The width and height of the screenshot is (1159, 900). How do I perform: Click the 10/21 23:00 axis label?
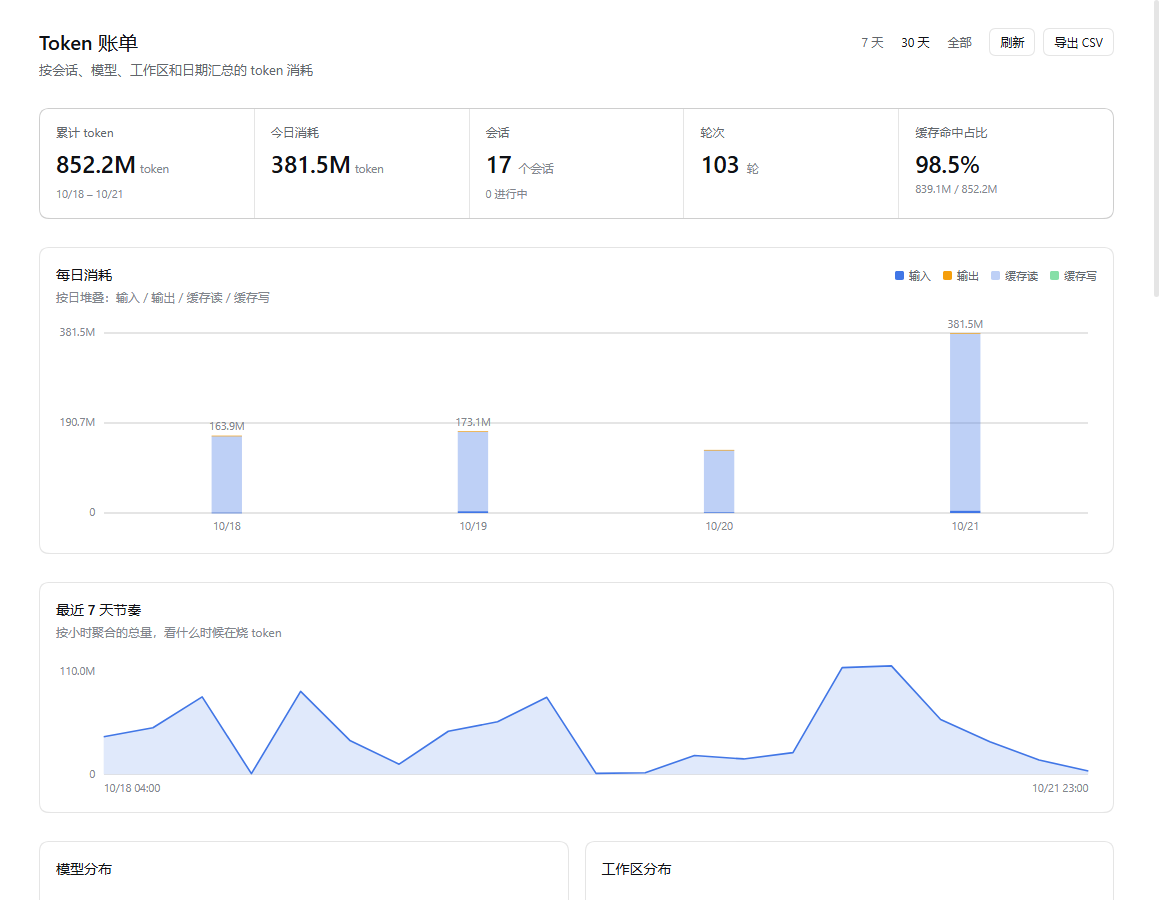tap(1060, 788)
